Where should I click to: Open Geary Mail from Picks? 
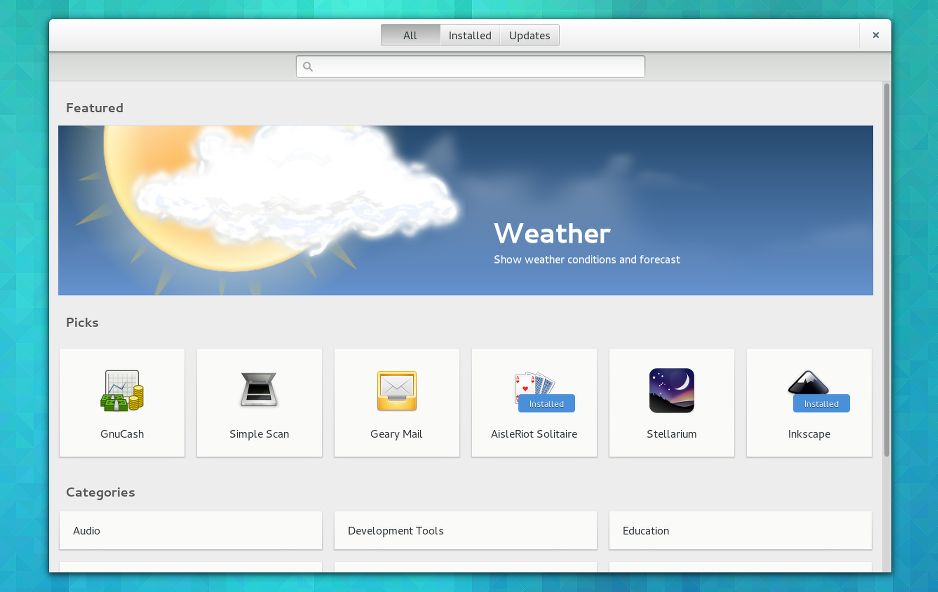[396, 391]
